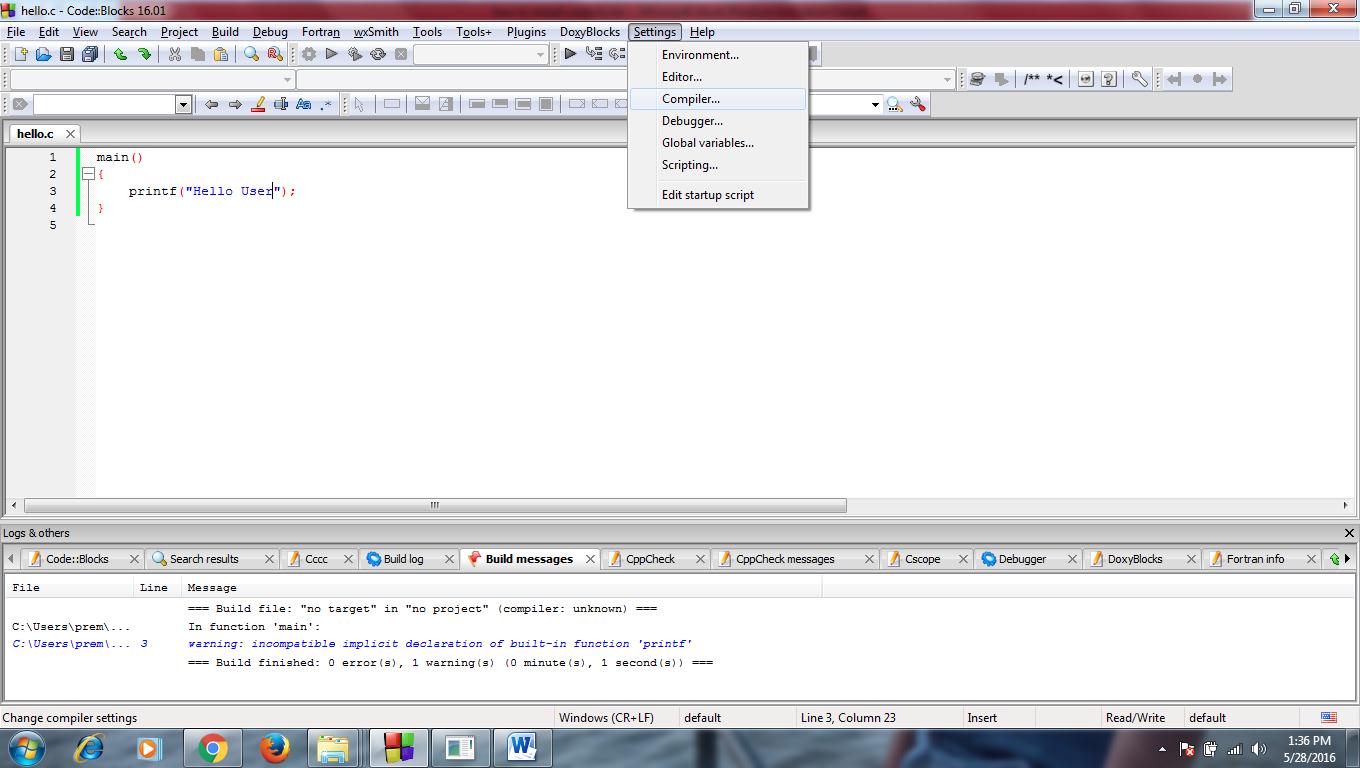Click the Build gear icon
The height and width of the screenshot is (768, 1360).
(x=308, y=54)
